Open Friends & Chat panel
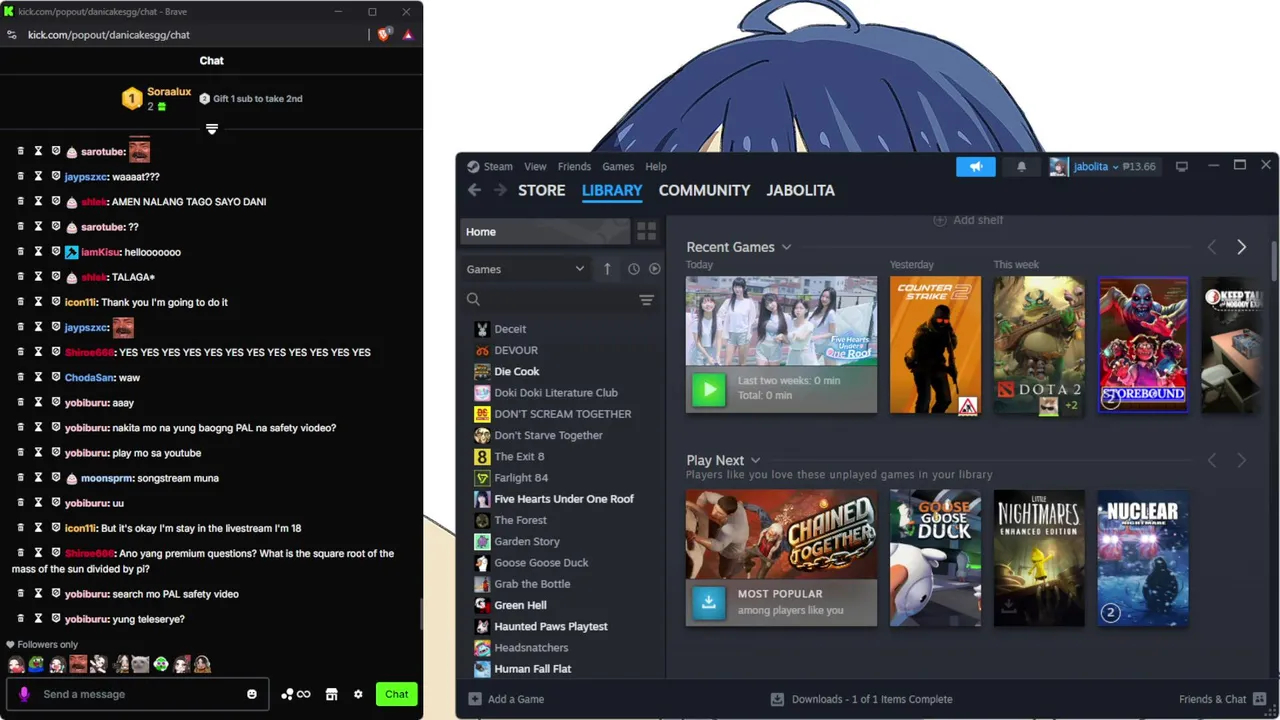 coord(1222,699)
